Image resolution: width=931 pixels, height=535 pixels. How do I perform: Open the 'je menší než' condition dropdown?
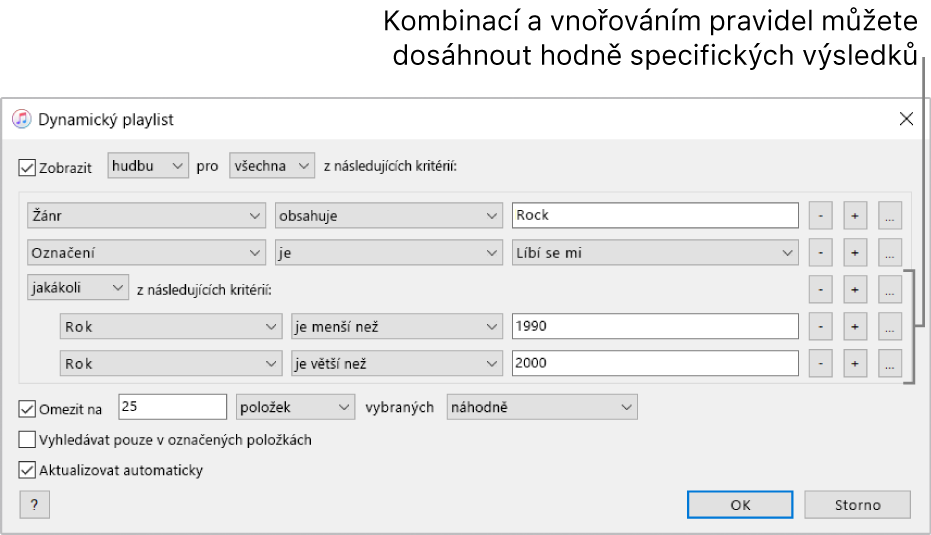click(x=397, y=327)
